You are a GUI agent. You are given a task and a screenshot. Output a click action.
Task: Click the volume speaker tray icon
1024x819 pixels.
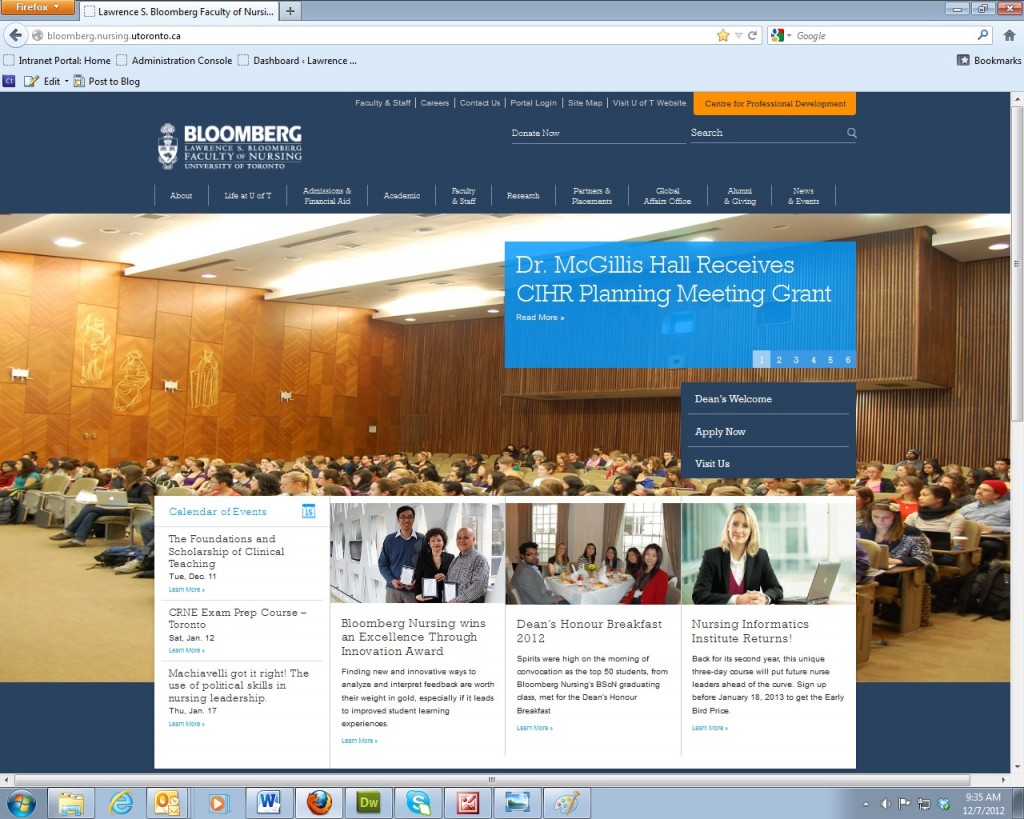click(x=886, y=803)
